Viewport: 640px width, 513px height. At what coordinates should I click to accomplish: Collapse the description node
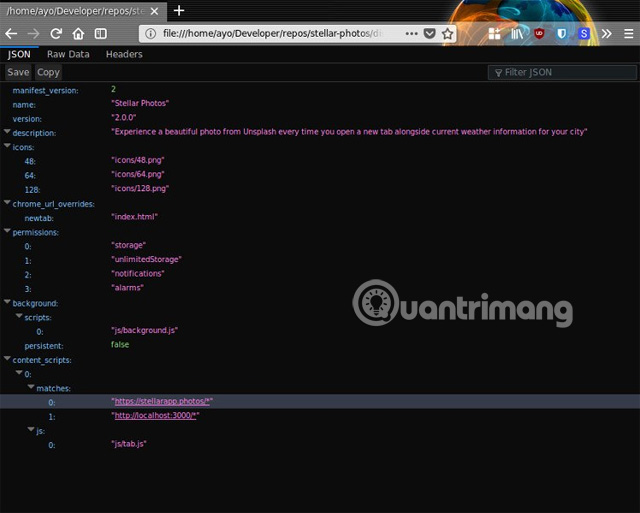click(7, 131)
